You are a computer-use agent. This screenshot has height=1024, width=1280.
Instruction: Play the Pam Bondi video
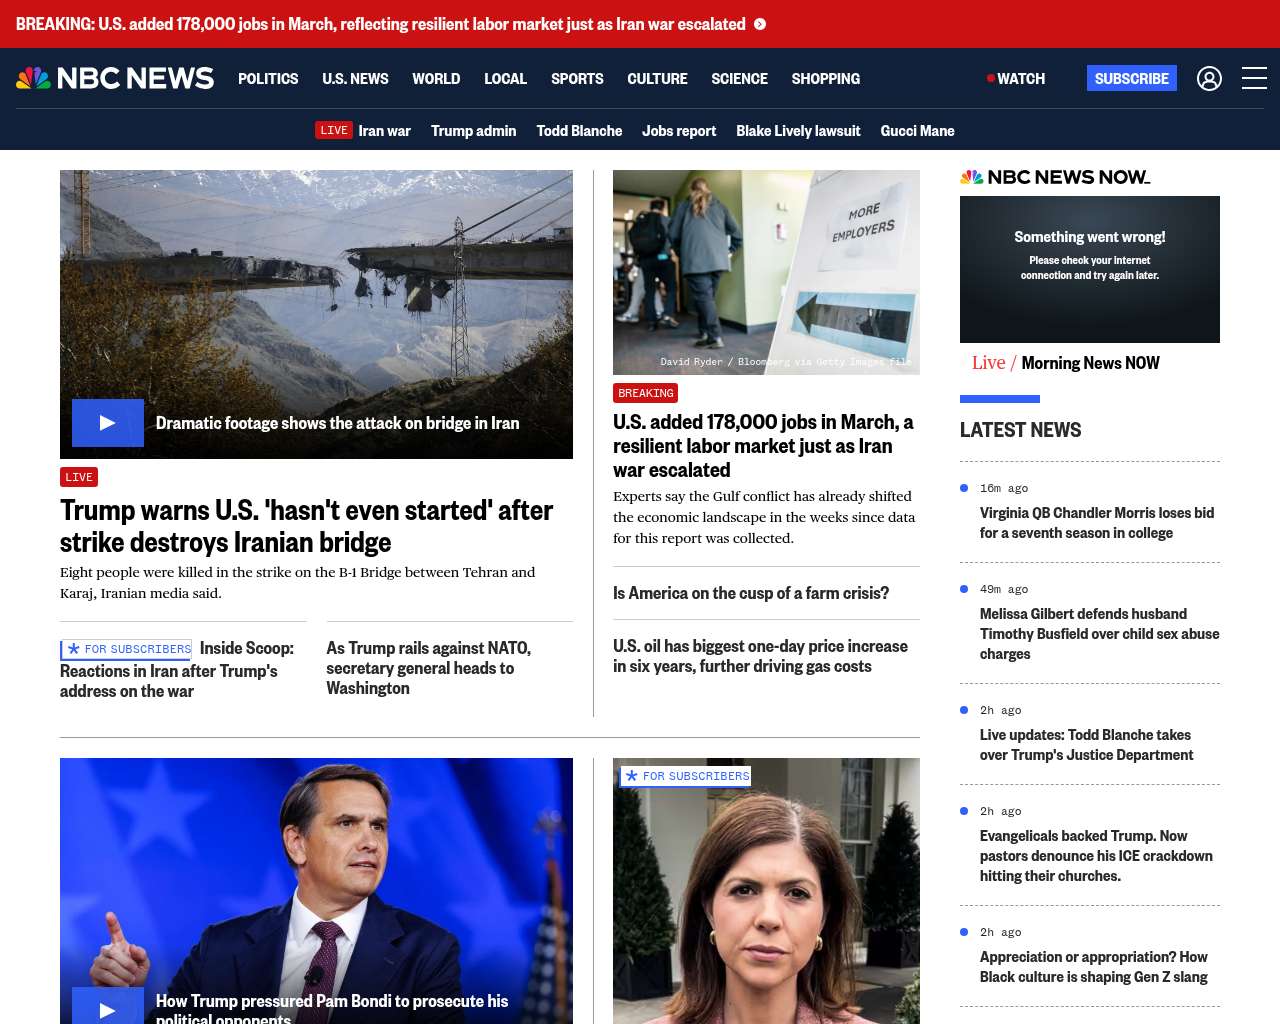pos(108,1008)
